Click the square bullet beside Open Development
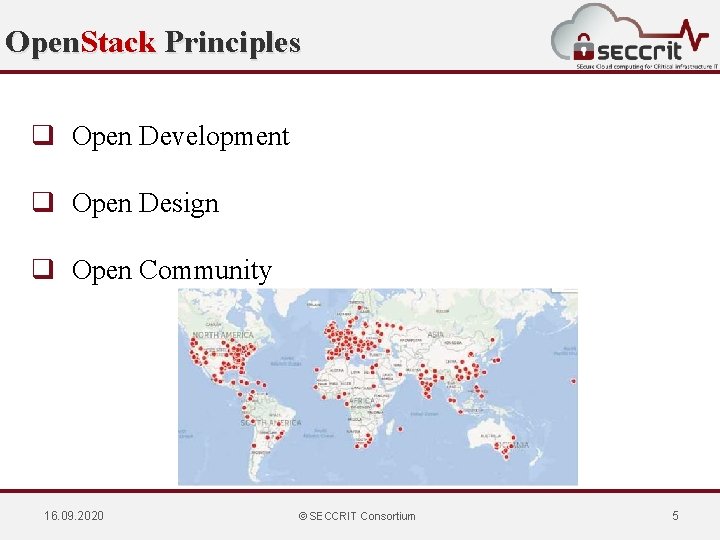 click(x=43, y=135)
